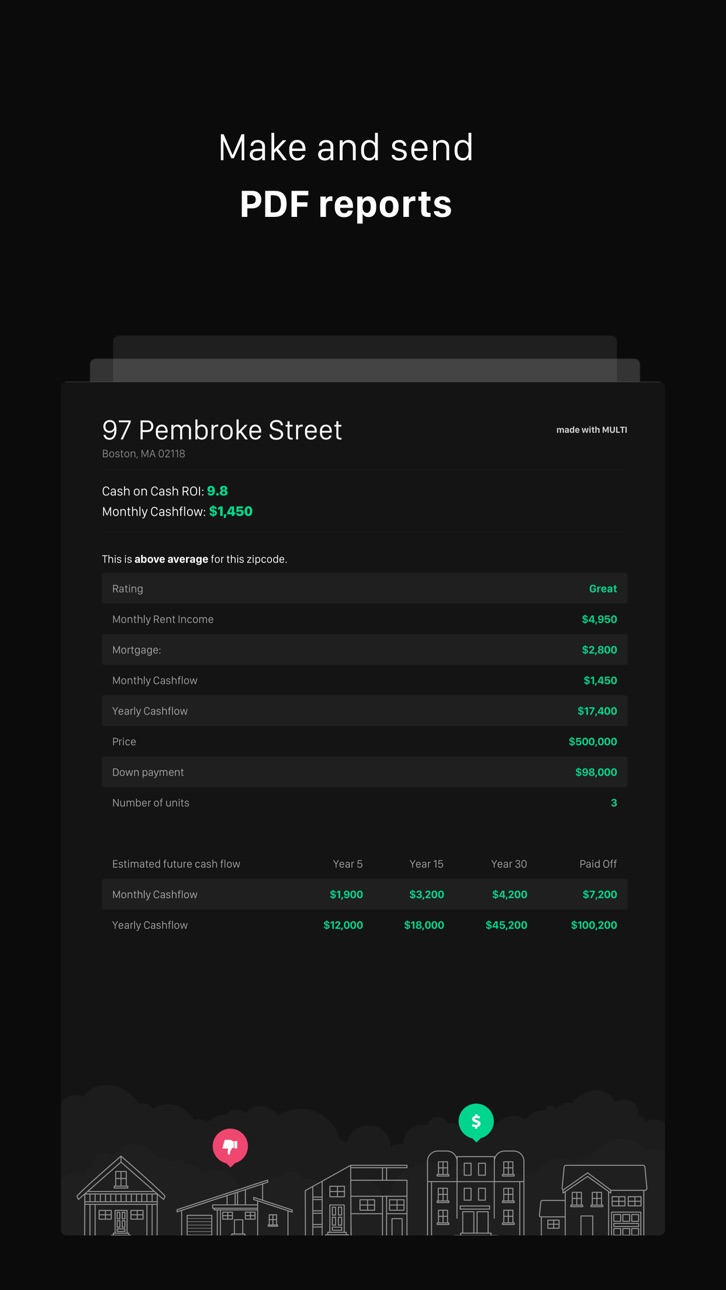Select the tall townhouse under dollar bubble
726x1290 pixels.
(476, 1193)
